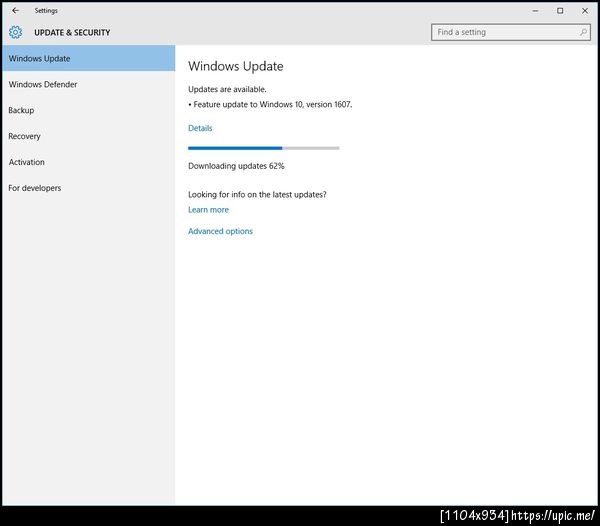Click the download progress bar
Screen dimensions: 600x526
(x=264, y=148)
